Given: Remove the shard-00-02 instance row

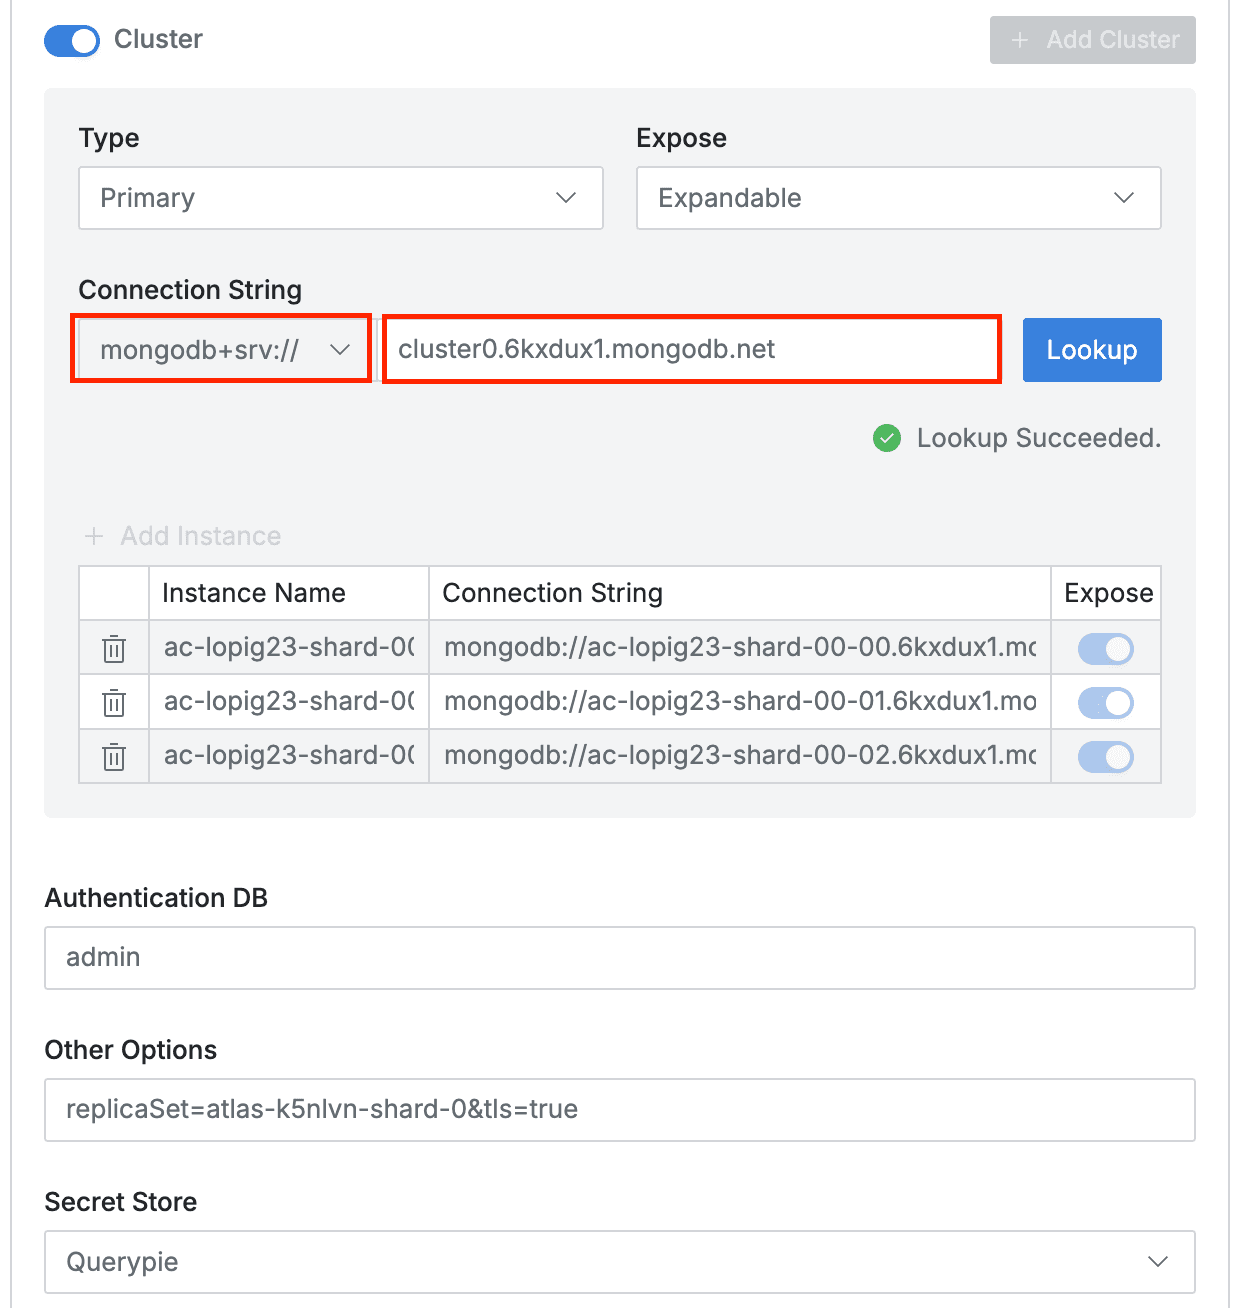Looking at the screenshot, I should [113, 756].
